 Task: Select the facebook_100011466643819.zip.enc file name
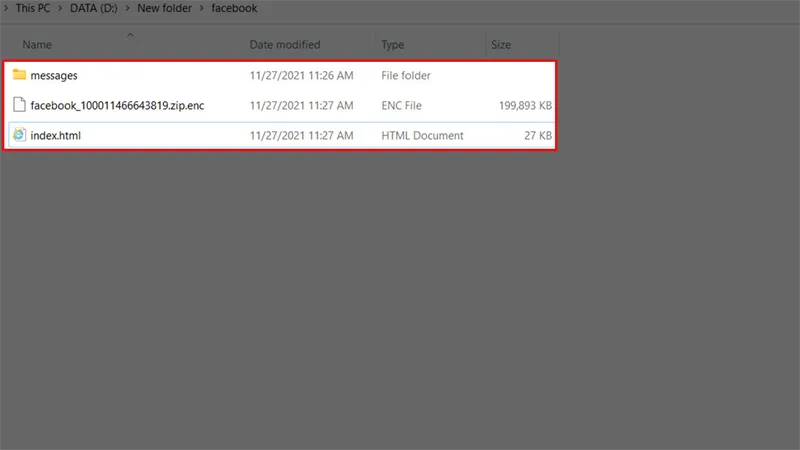117,105
